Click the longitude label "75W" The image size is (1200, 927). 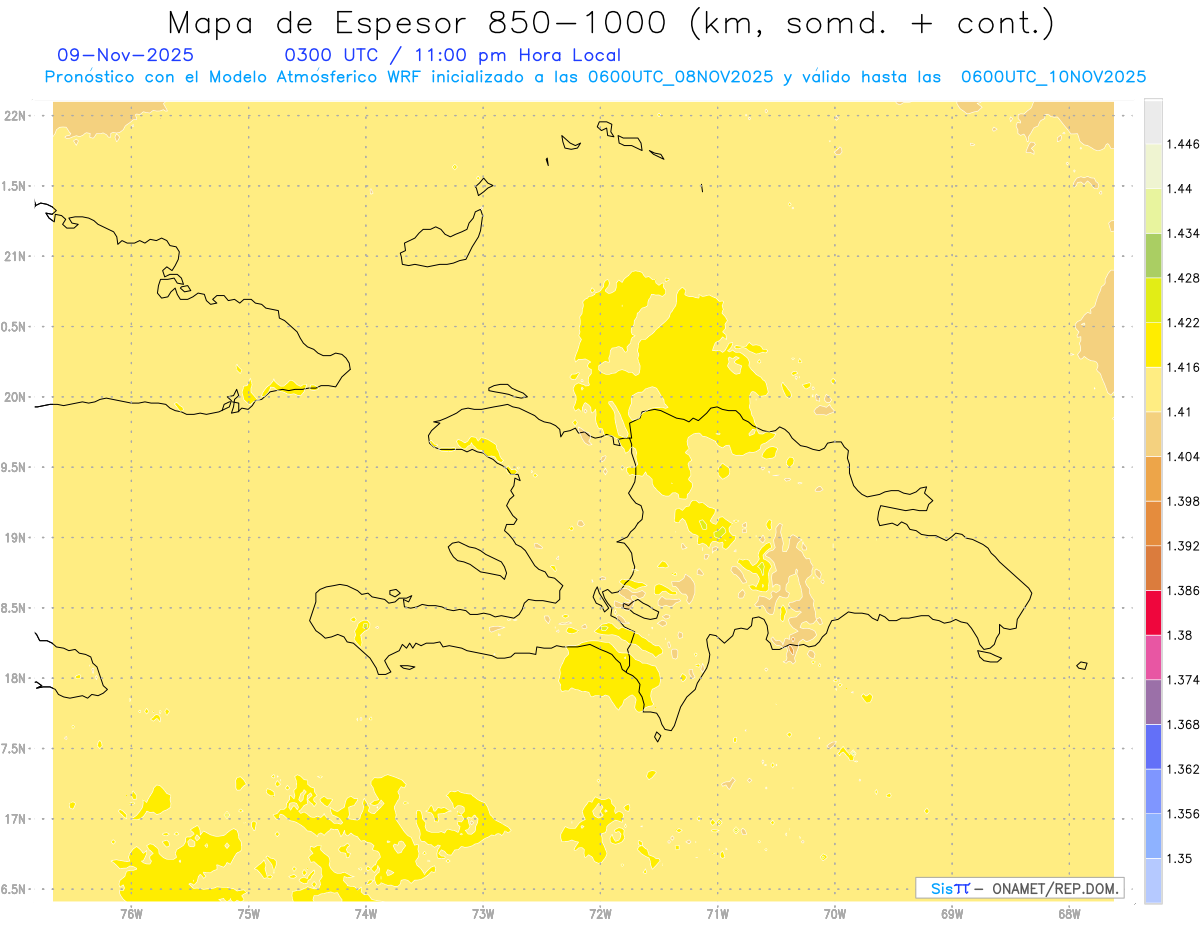(249, 913)
